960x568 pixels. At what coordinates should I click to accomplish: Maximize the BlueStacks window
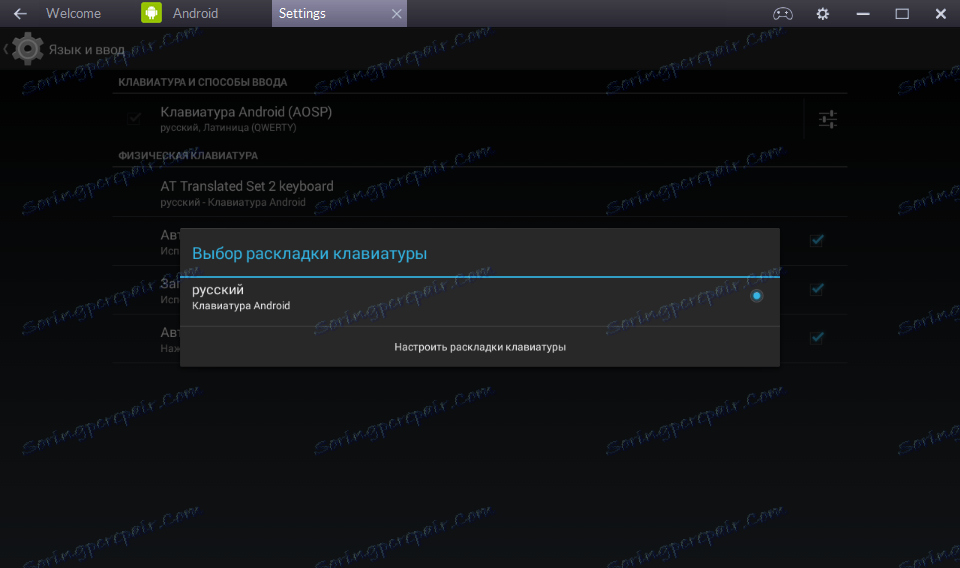[x=902, y=13]
